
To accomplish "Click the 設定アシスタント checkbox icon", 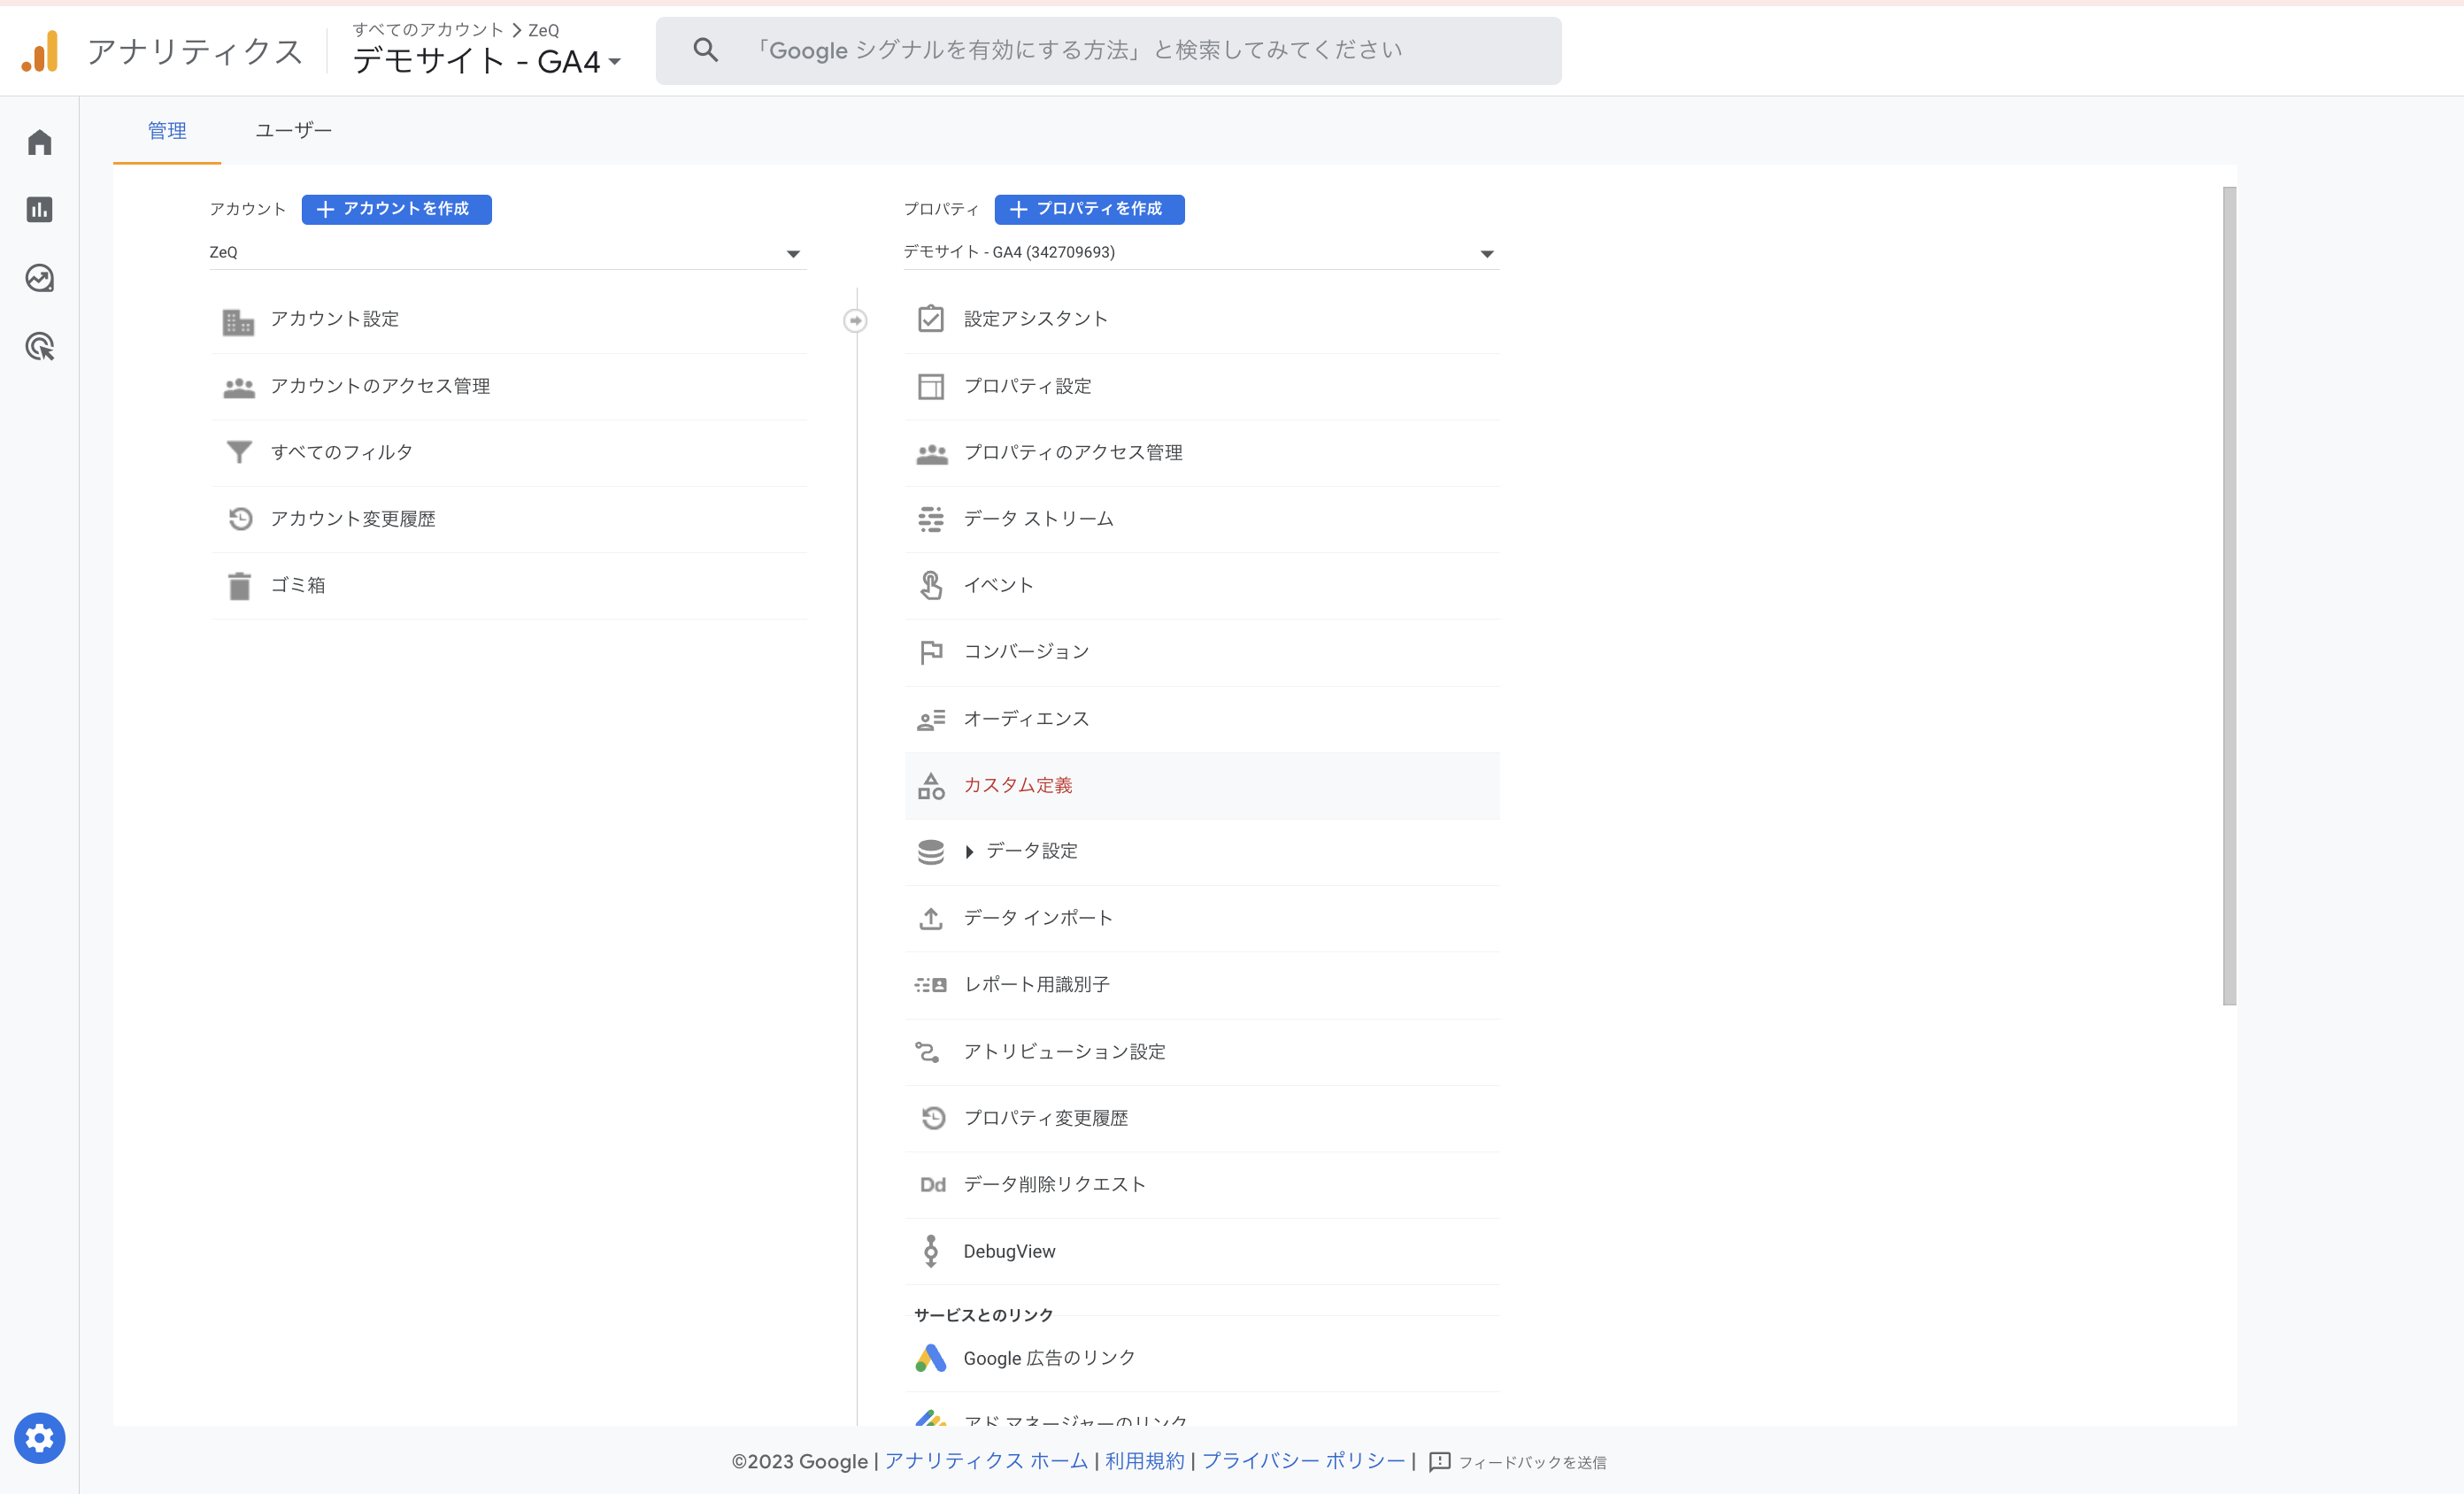I will (931, 319).
